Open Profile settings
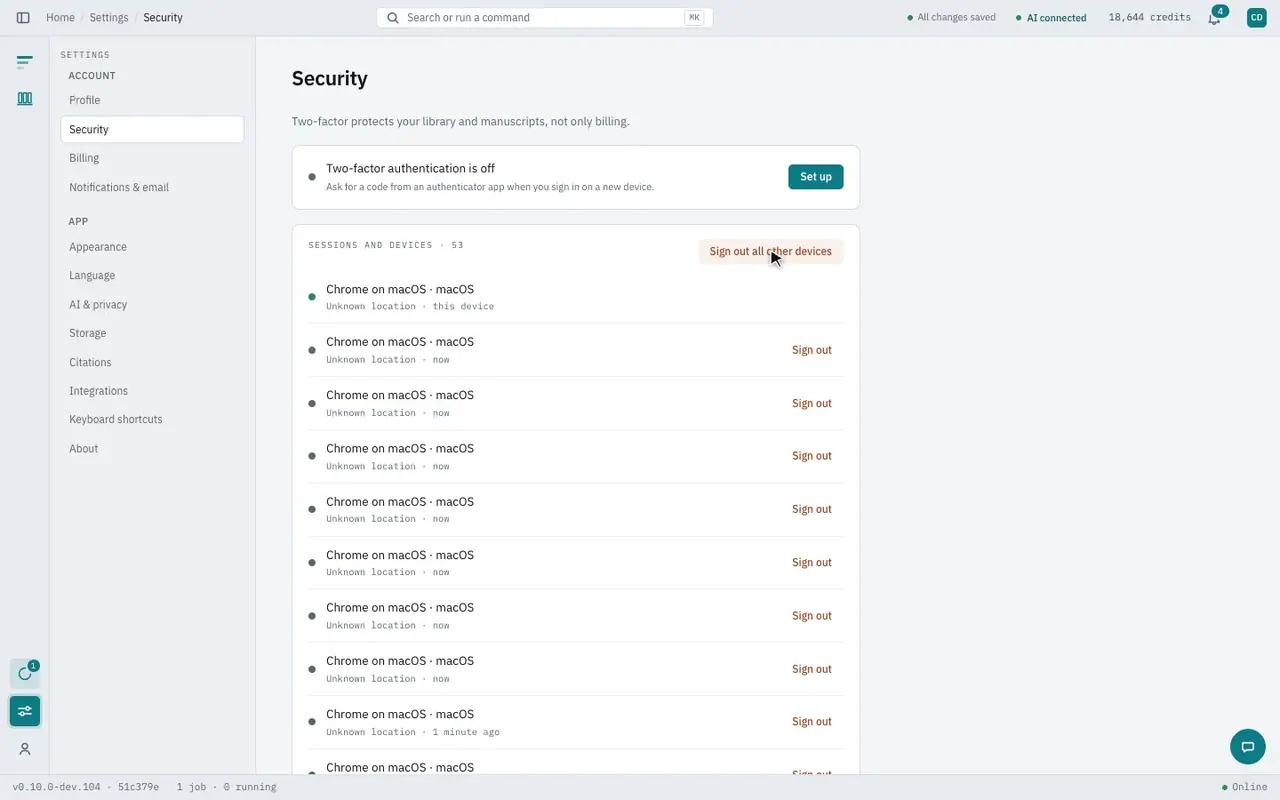The height and width of the screenshot is (800, 1280). 152,100
